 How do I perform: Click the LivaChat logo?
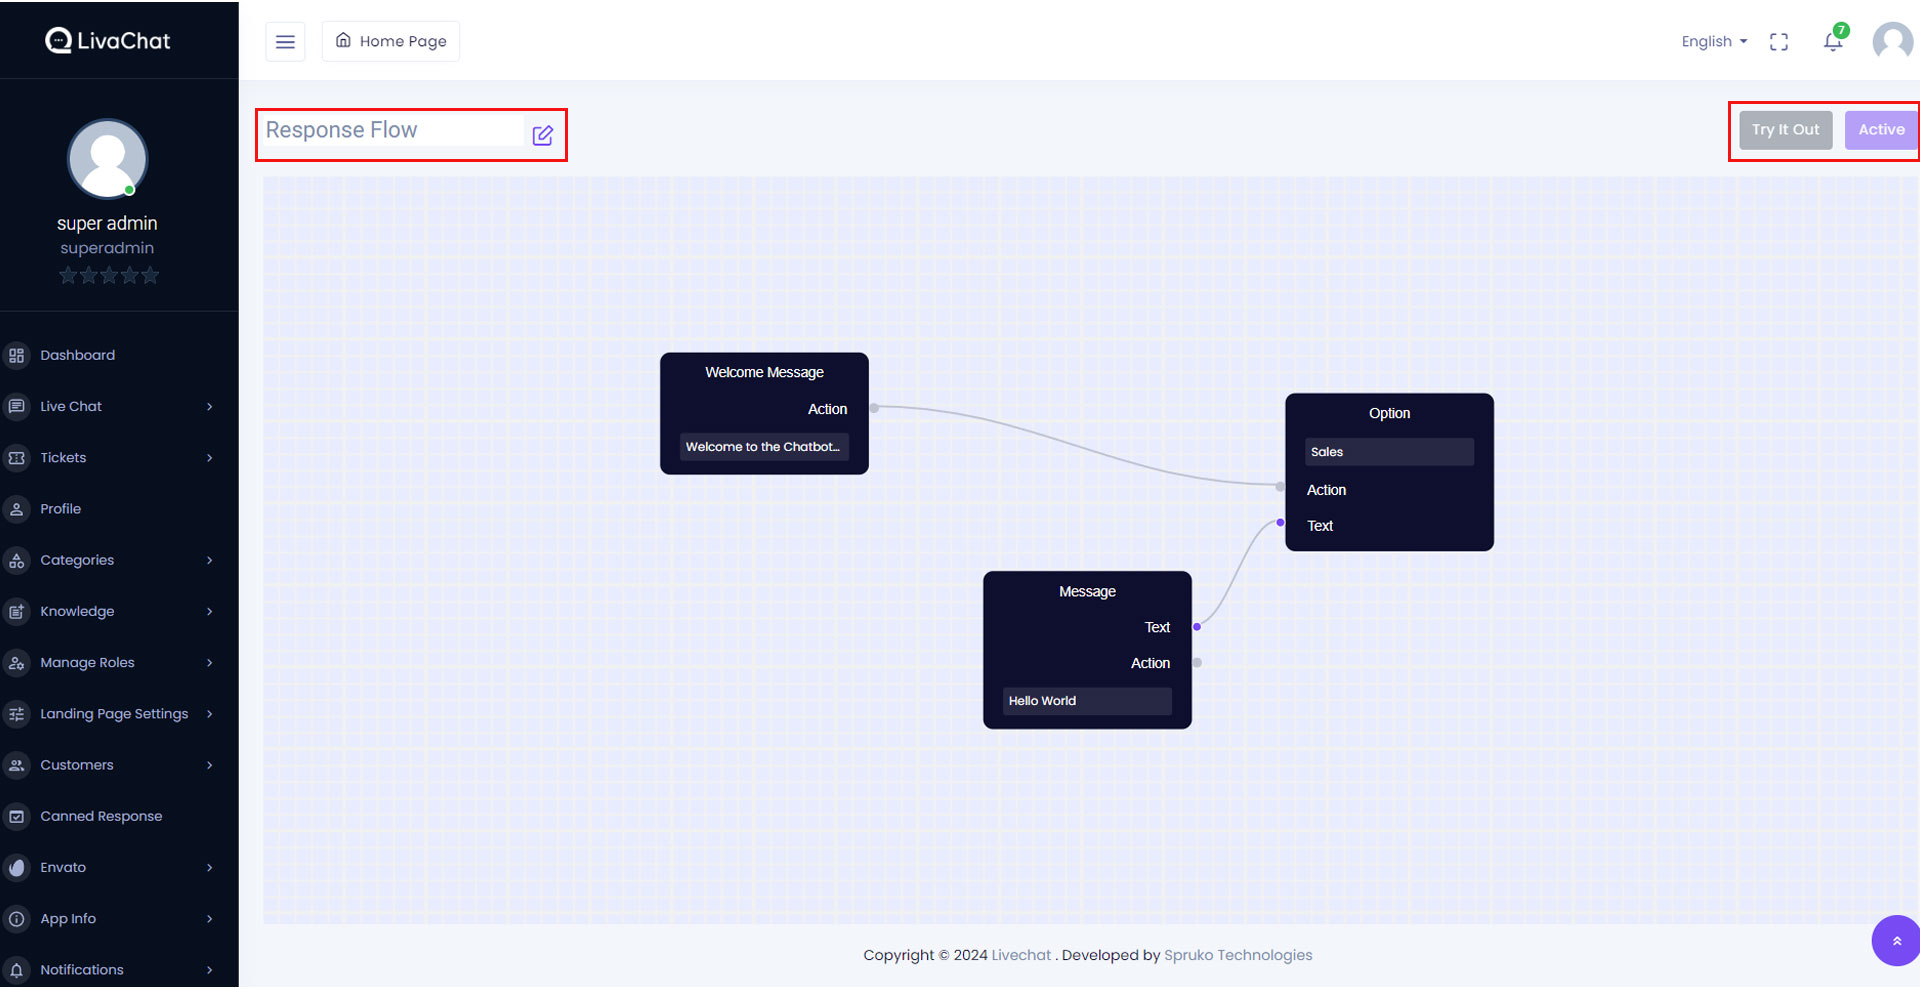(x=108, y=40)
